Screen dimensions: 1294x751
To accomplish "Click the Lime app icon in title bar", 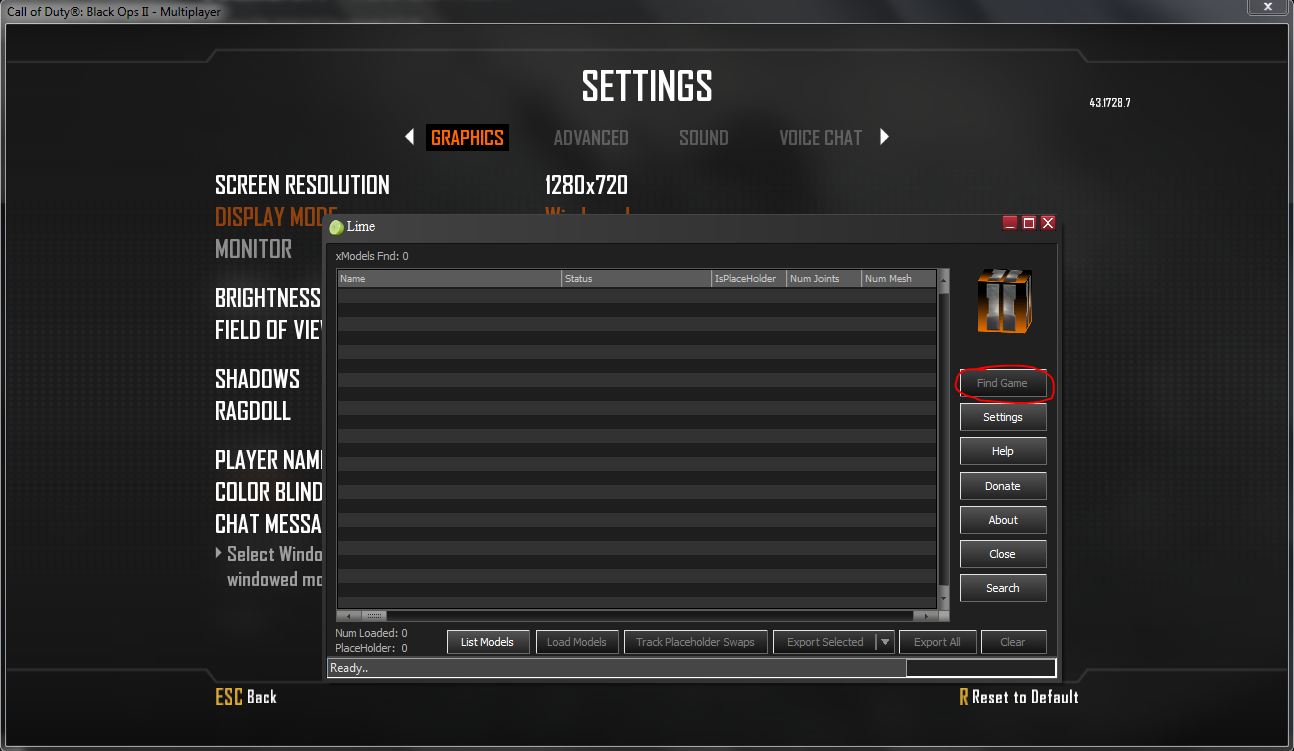I will [x=336, y=227].
